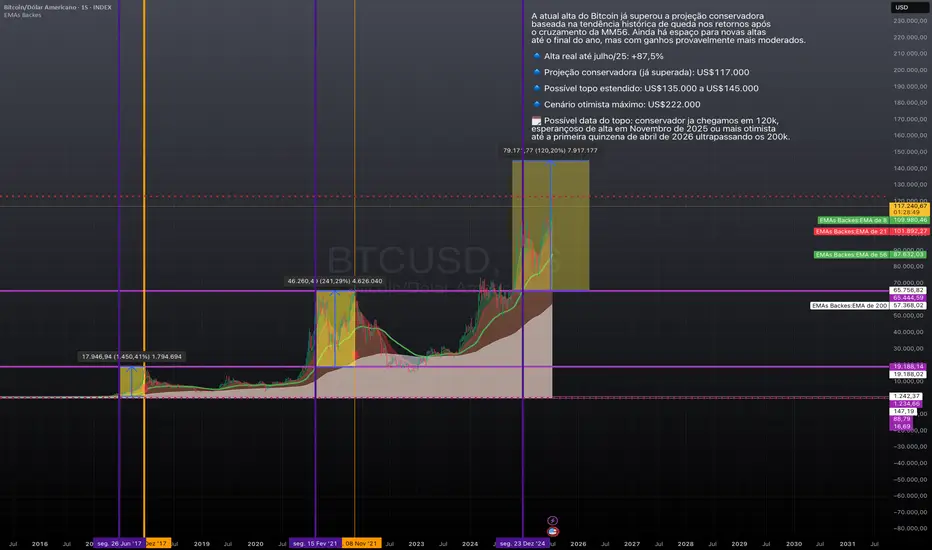This screenshot has width=932, height=550.
Task: Select the 120,20% measurement label
Action: 550,150
